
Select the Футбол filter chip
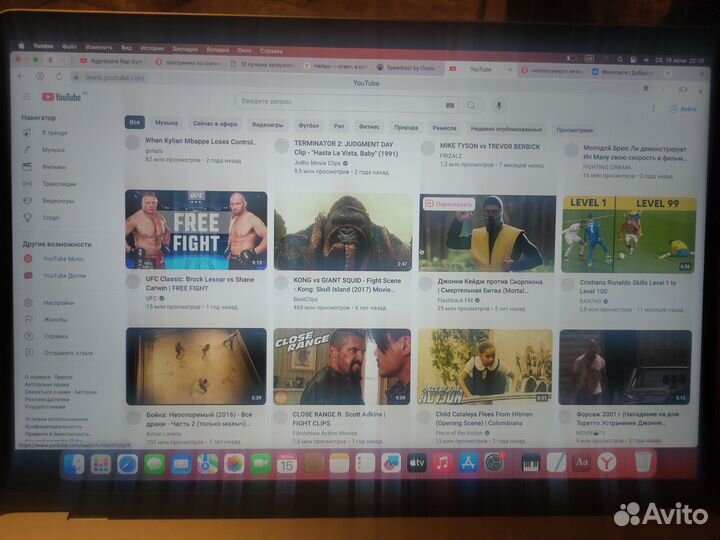309,125
